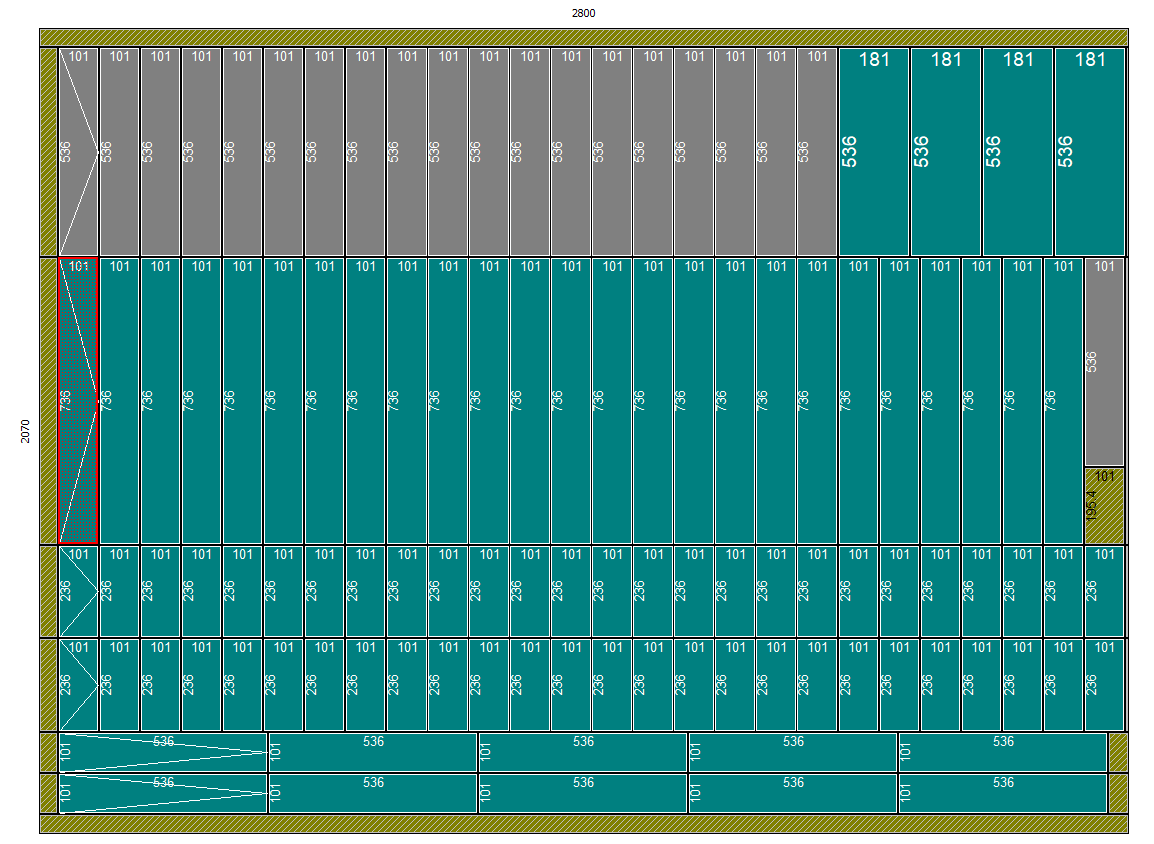This screenshot has width=1154, height=844.
Task: Click the 2800 sheet width label
Action: click(583, 13)
